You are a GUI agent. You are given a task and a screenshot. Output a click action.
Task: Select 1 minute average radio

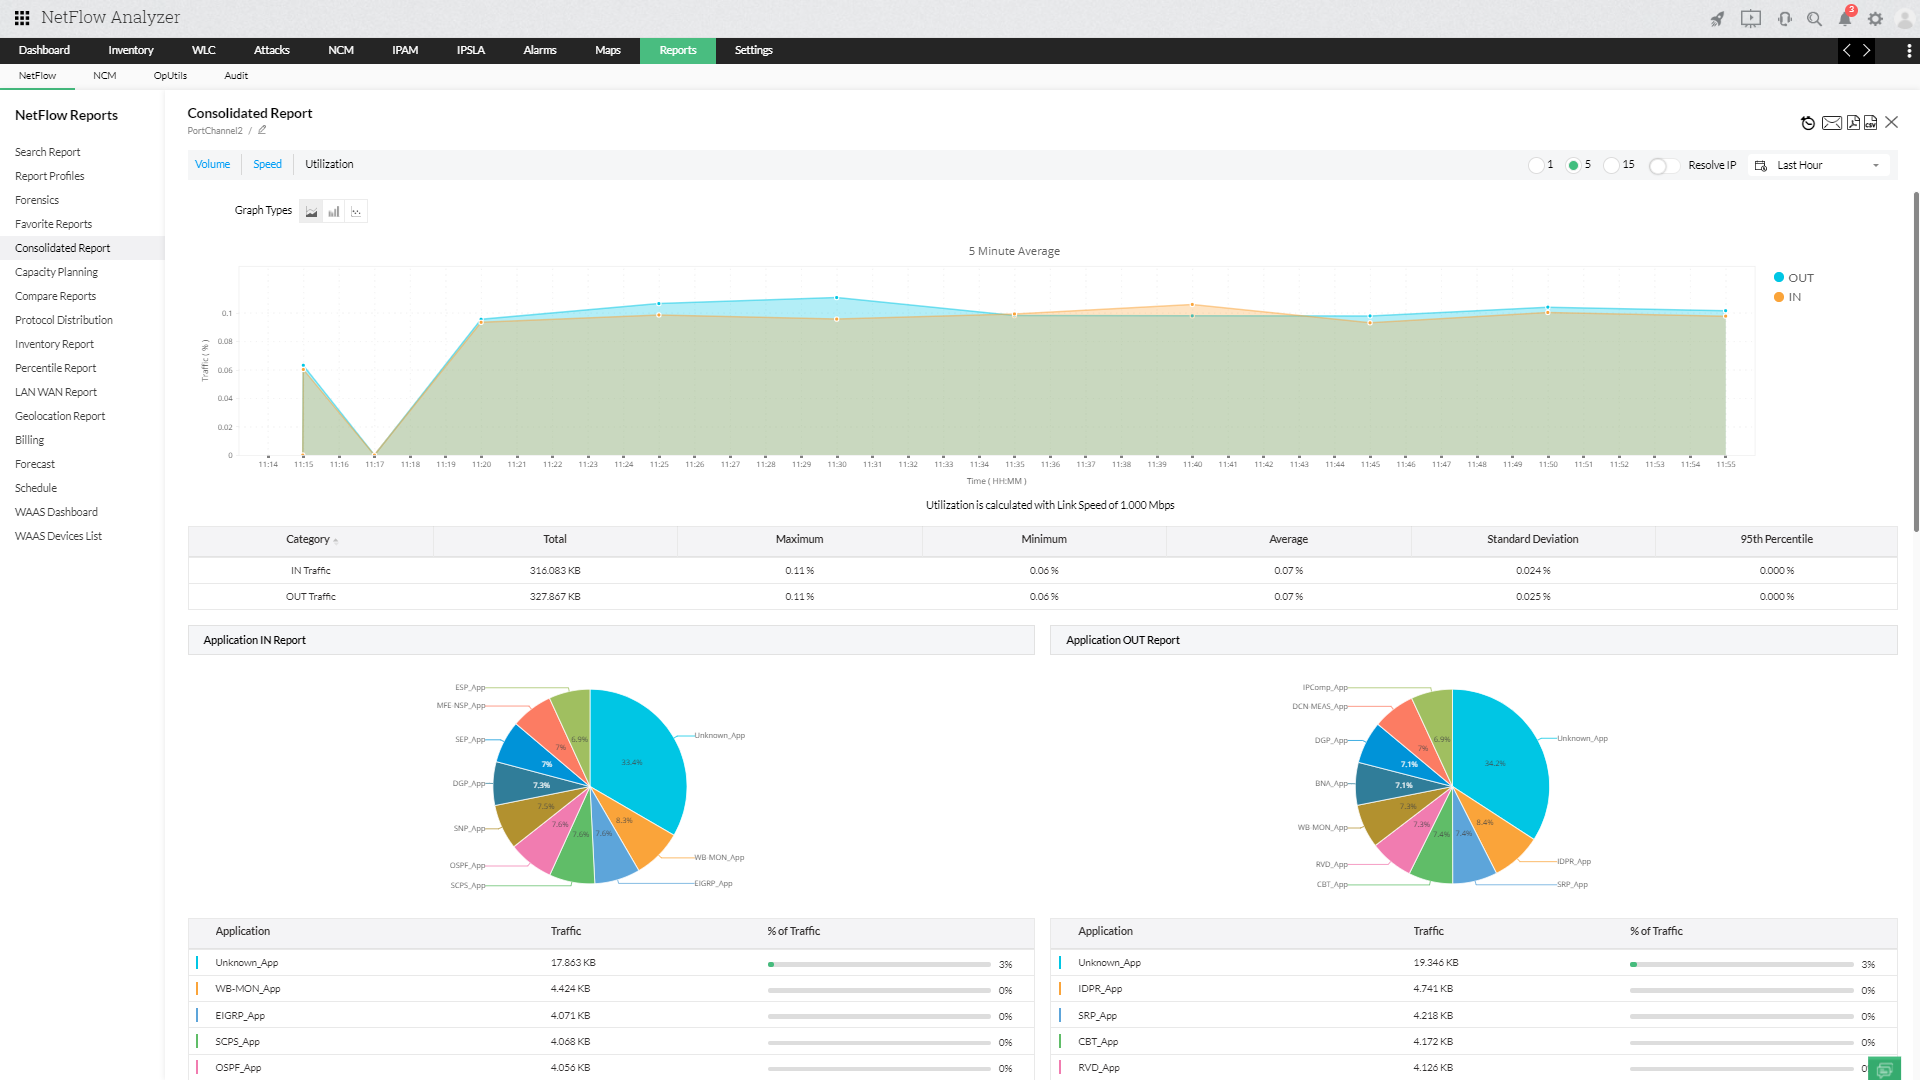tap(1535, 166)
